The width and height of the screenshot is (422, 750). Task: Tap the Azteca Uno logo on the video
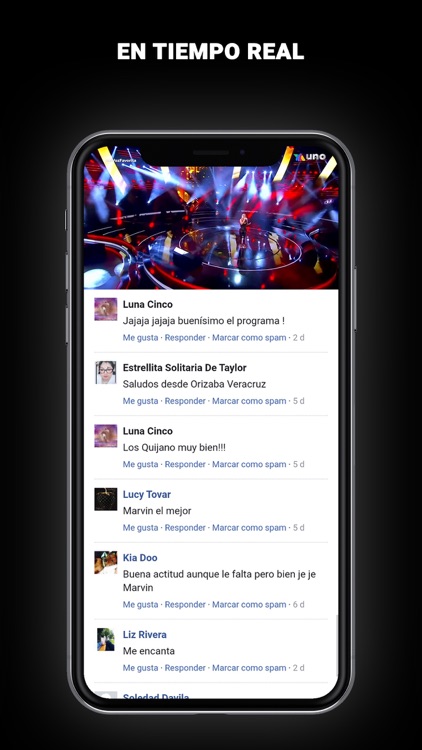point(310,157)
